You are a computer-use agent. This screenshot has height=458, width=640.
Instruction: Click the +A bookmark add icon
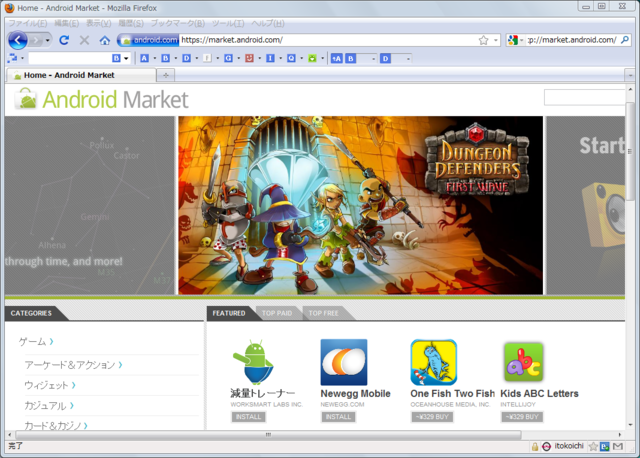point(336,58)
